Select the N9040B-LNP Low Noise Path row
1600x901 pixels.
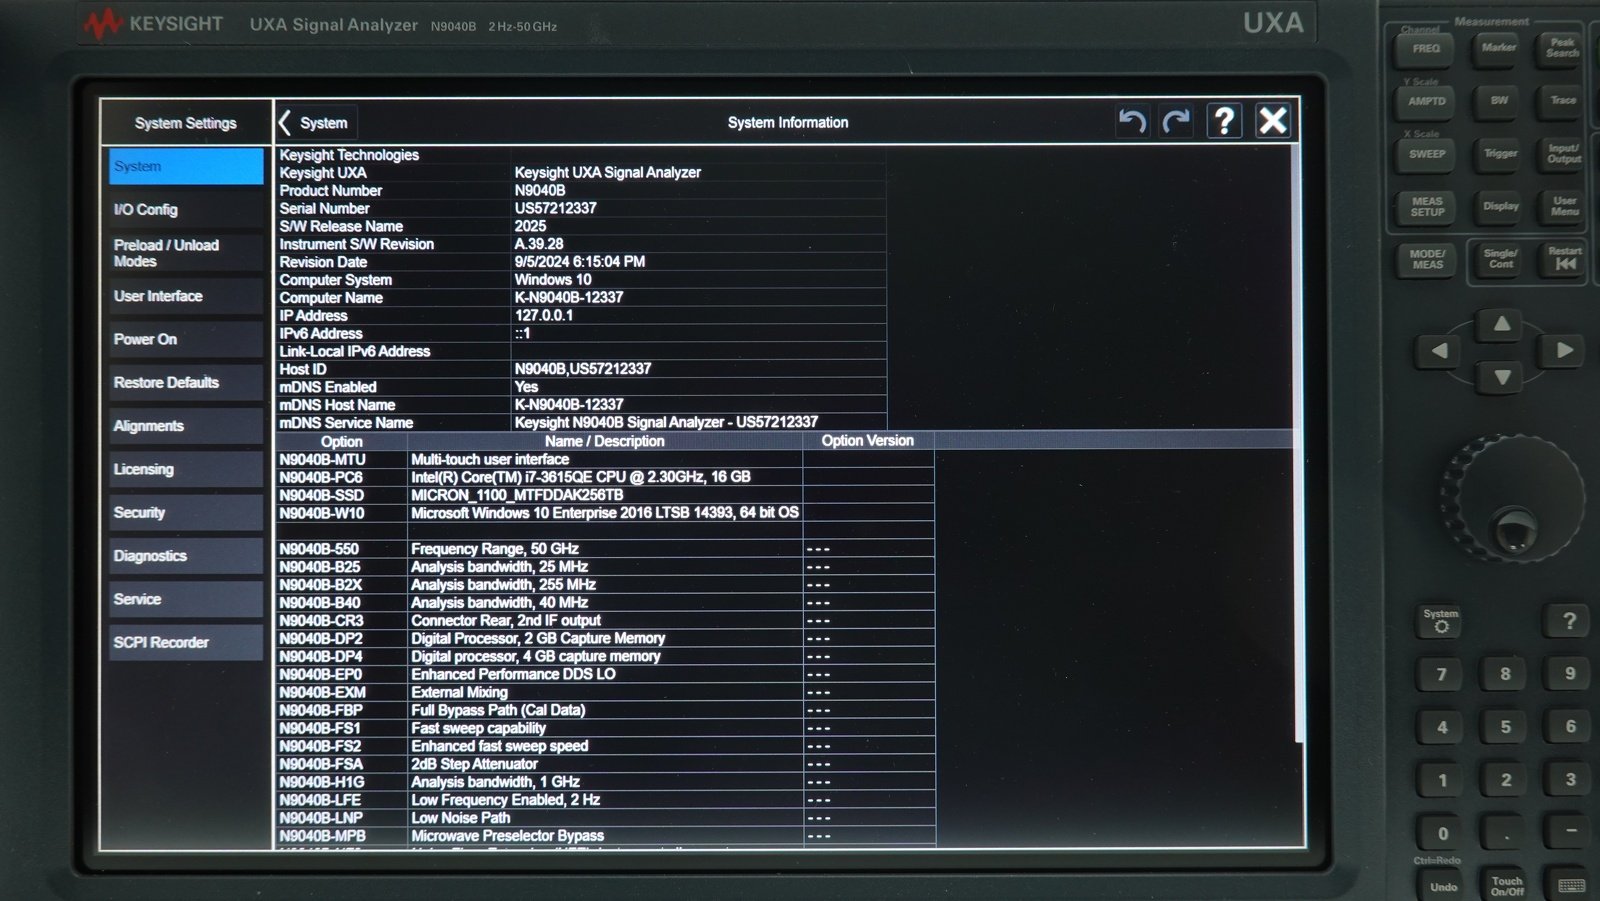coord(605,818)
